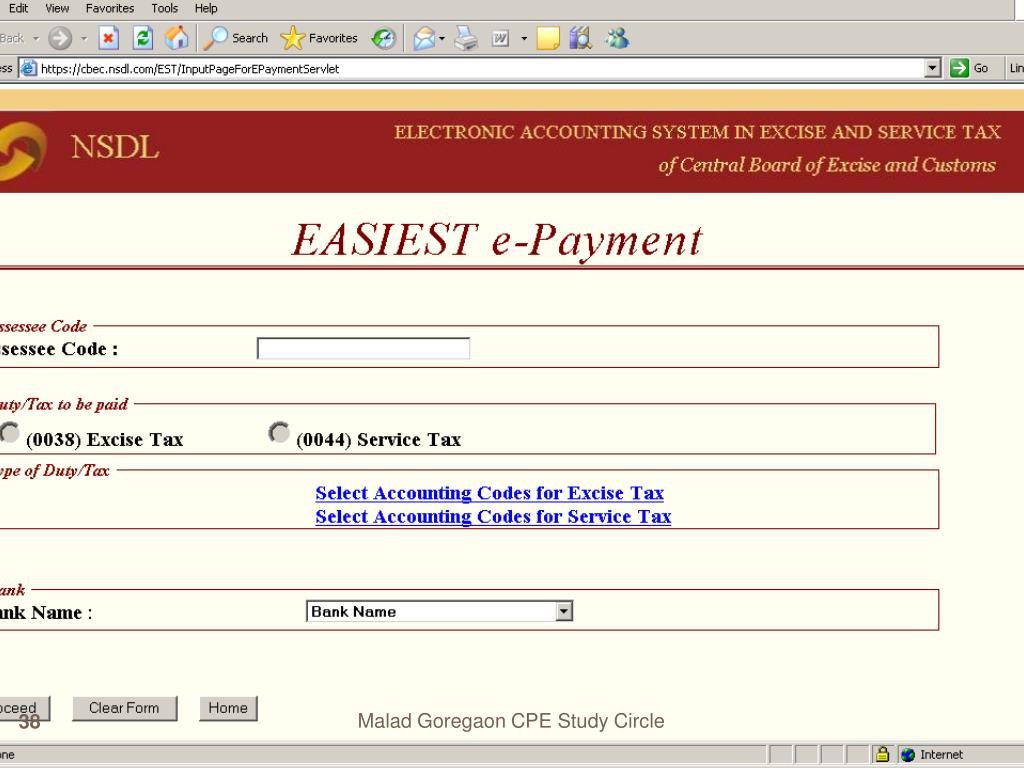Click the Messenger people icon
1024x768 pixels.
616,39
